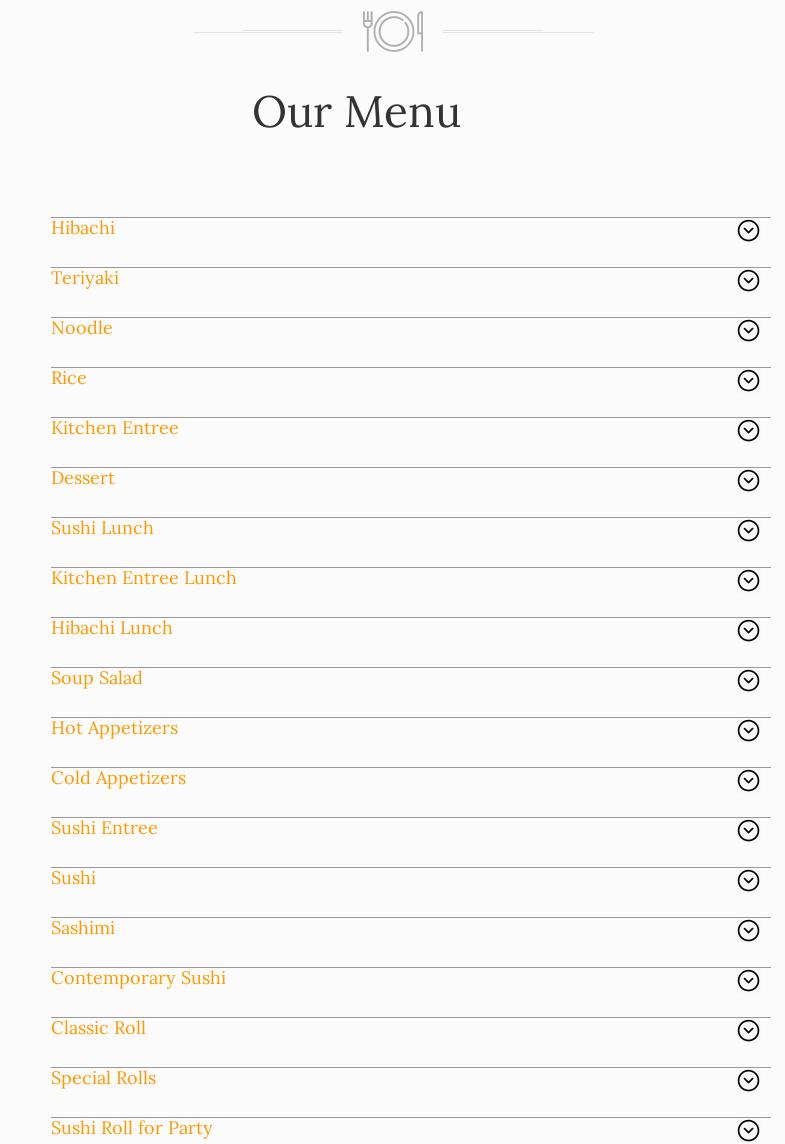This screenshot has width=785, height=1144.
Task: Click the circled arrow next to Teriyaki
Action: click(748, 281)
